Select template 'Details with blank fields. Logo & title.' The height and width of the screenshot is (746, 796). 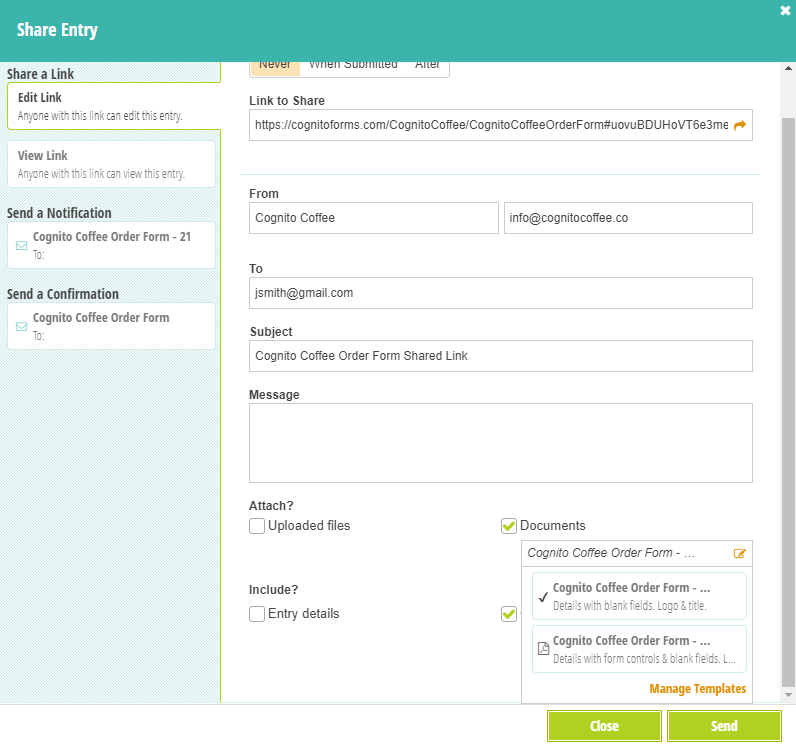(639, 596)
